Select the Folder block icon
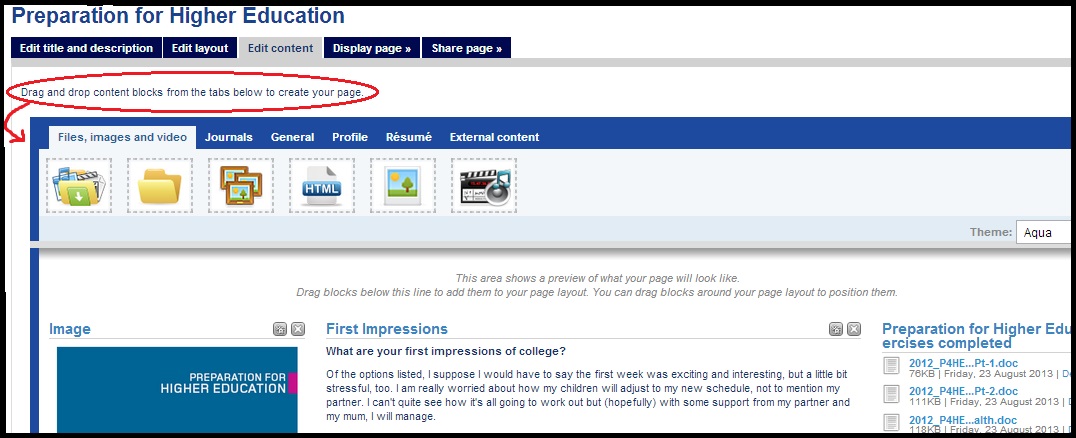The width and height of the screenshot is (1076, 438). [160, 185]
